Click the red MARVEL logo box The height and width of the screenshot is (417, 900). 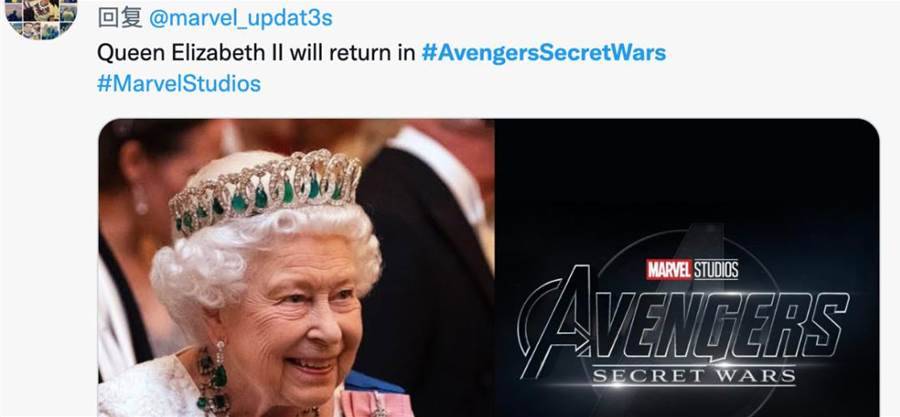(x=669, y=270)
